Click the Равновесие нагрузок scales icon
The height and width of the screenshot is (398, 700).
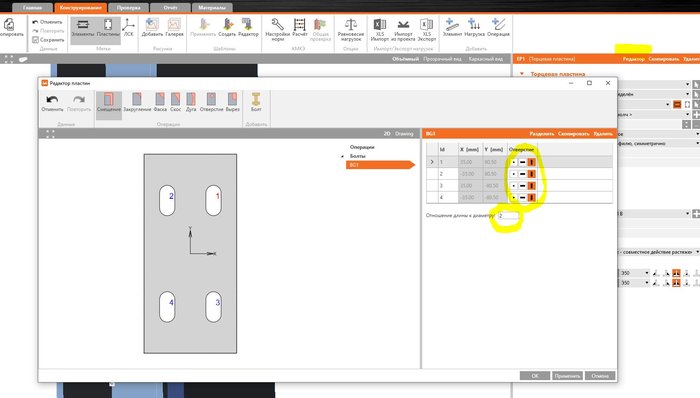(x=350, y=29)
